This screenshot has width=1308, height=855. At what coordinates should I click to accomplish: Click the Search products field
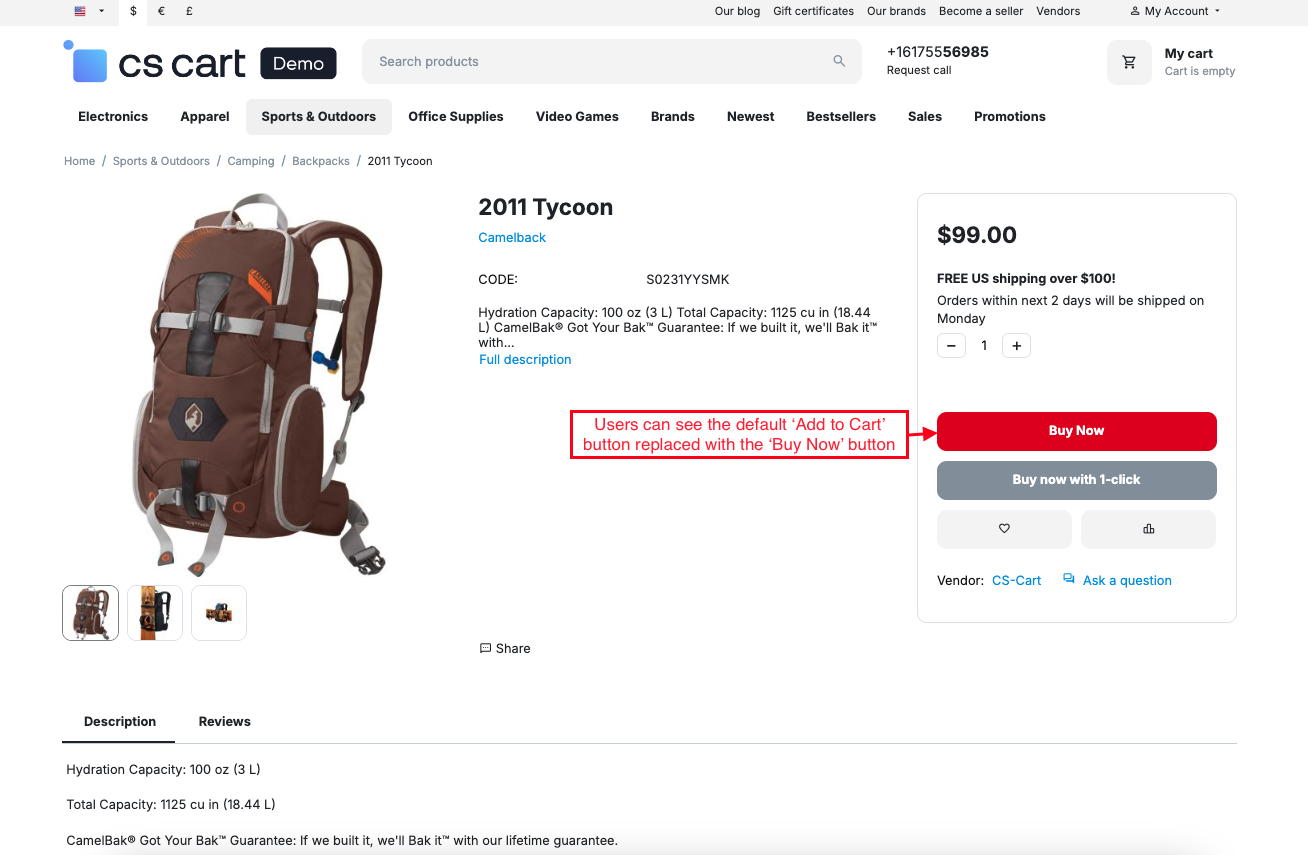click(600, 62)
